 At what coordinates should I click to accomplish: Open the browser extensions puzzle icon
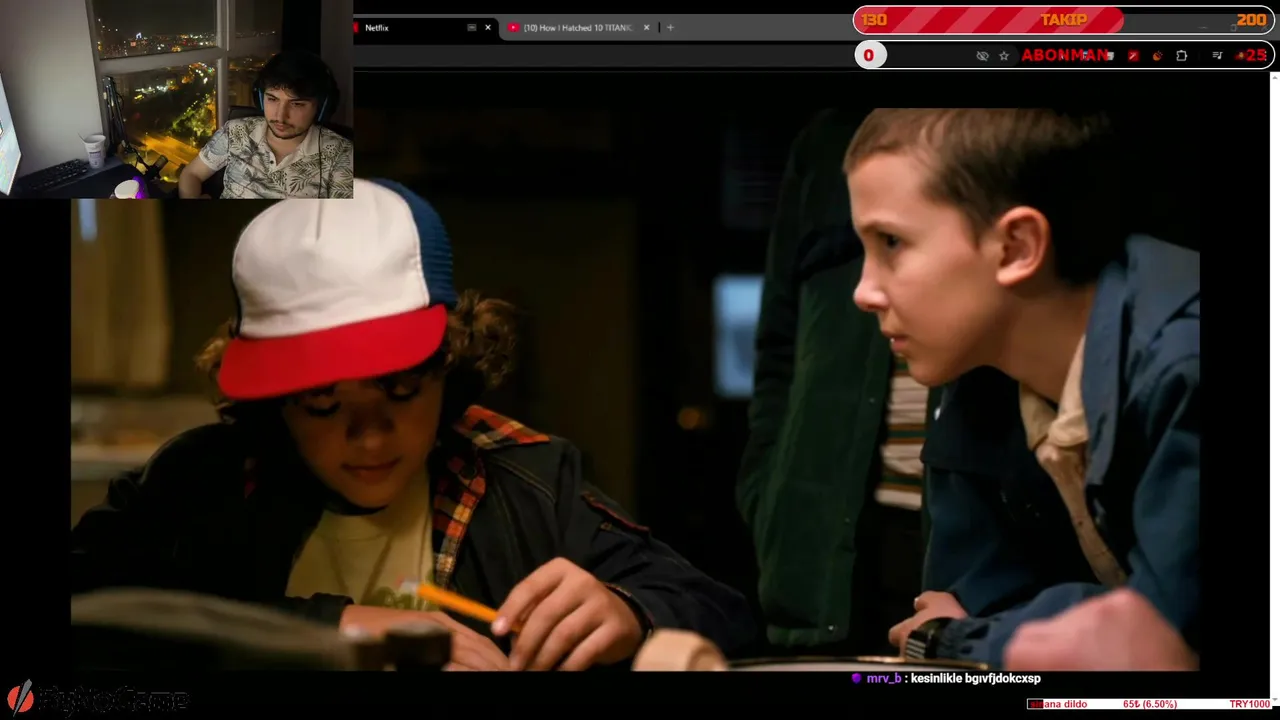click(x=1182, y=56)
